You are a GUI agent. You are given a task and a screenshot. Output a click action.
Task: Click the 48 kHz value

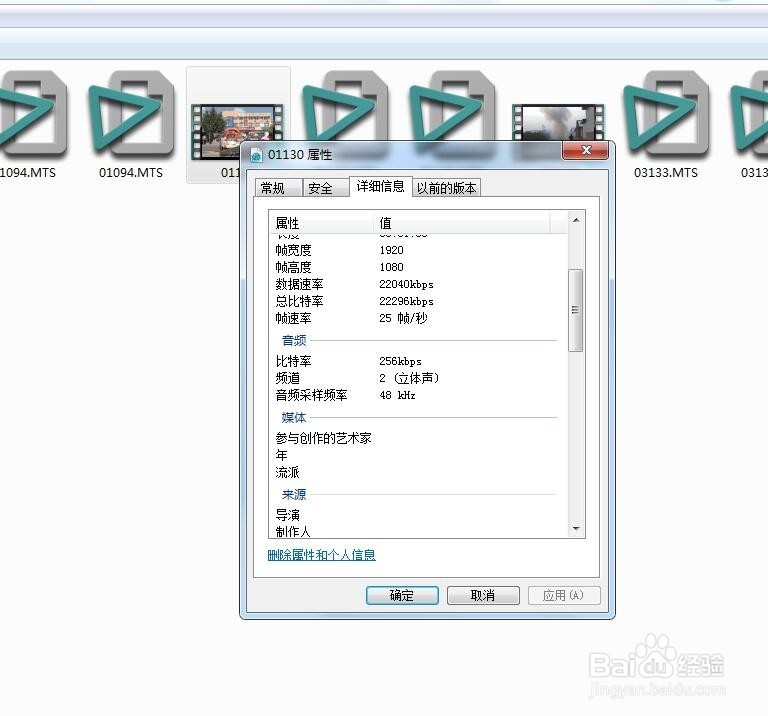397,395
